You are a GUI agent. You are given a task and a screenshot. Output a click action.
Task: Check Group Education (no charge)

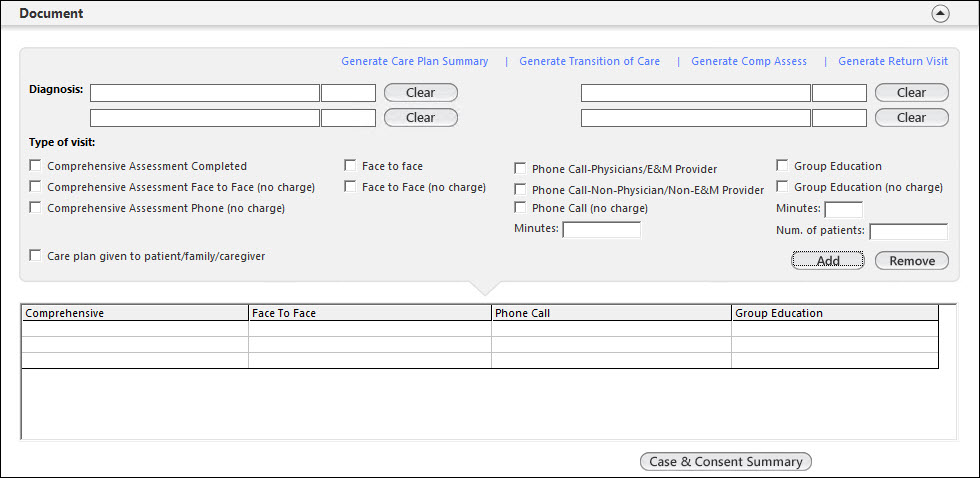[782, 187]
